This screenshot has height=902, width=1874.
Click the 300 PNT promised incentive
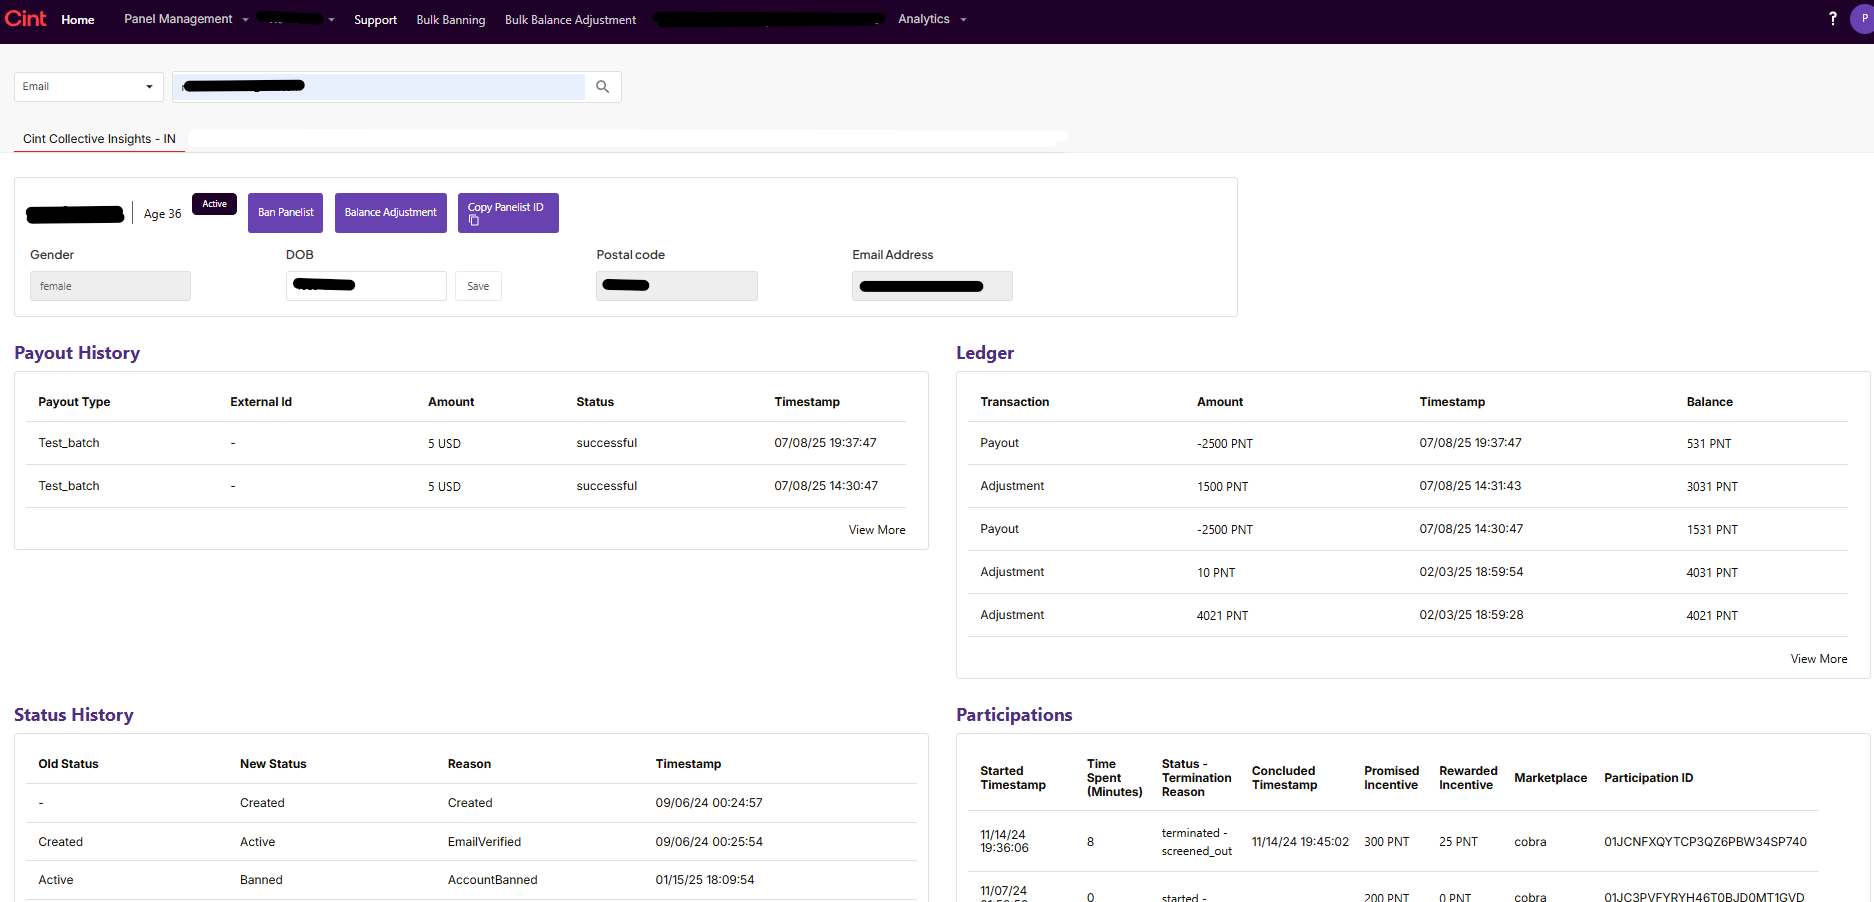click(x=1386, y=842)
